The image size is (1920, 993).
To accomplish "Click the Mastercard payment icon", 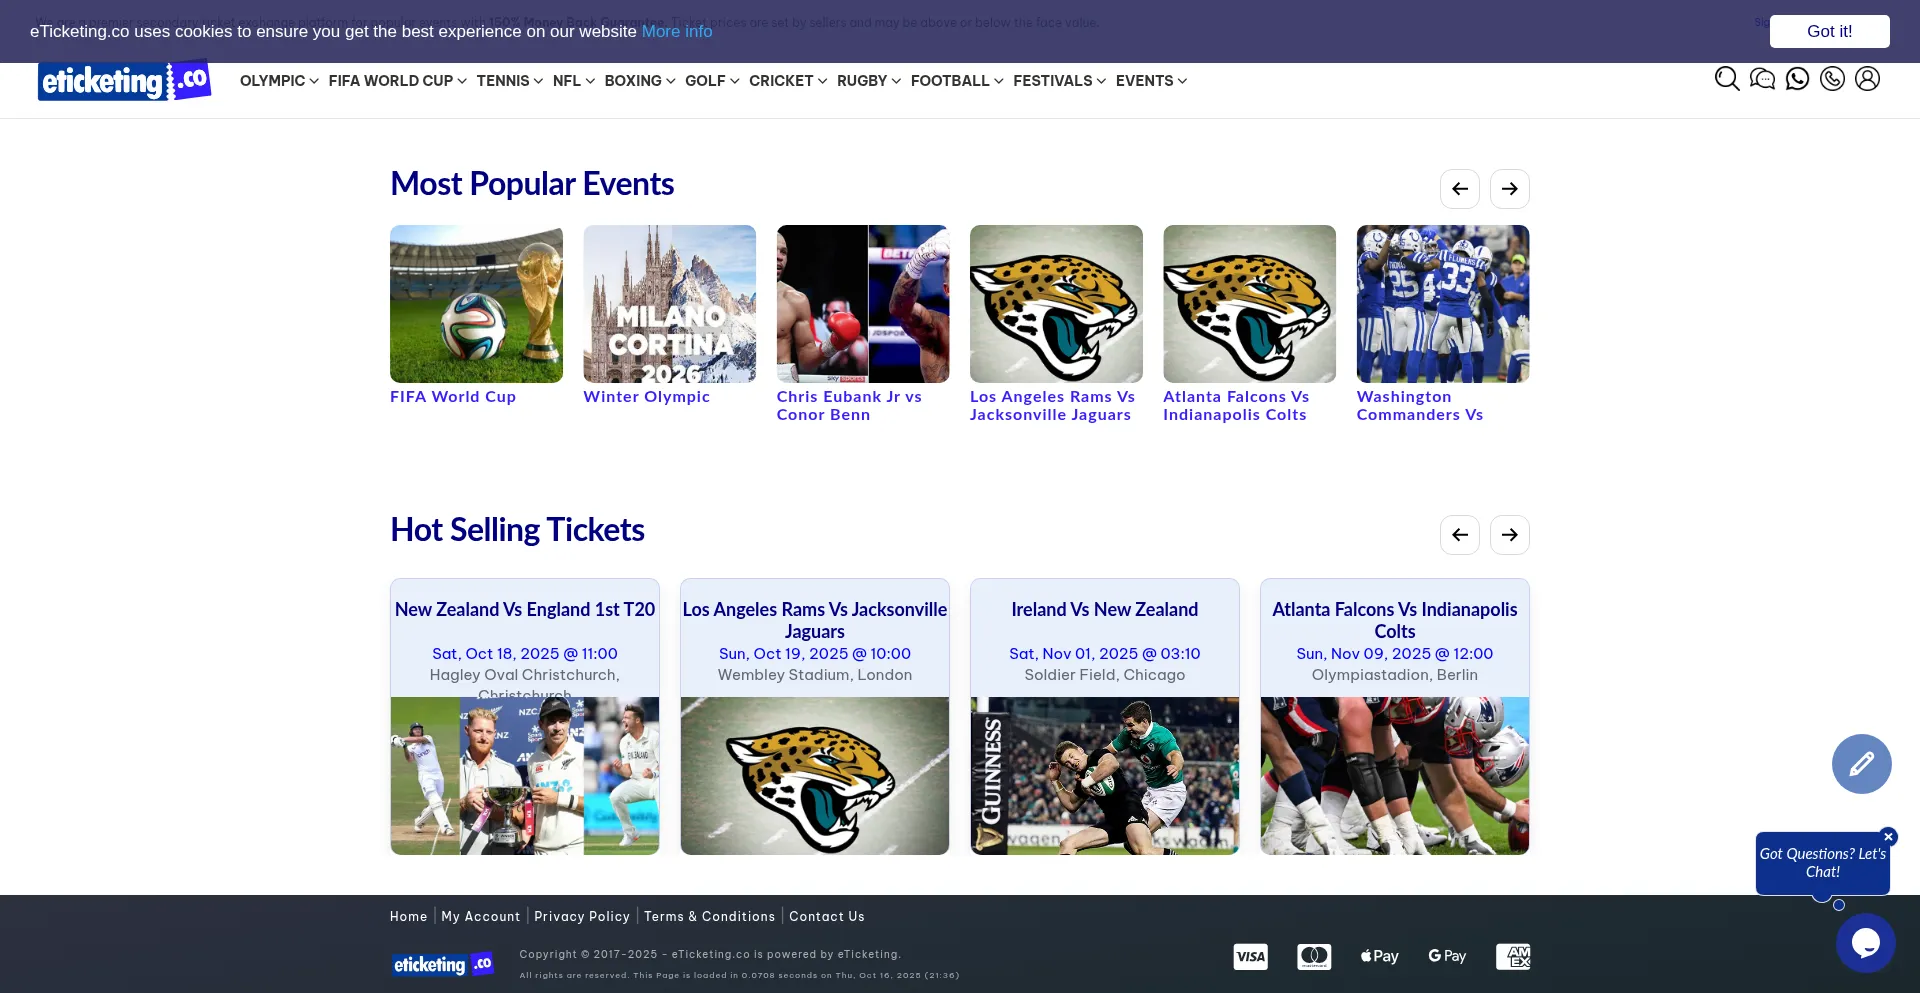I will tap(1314, 957).
